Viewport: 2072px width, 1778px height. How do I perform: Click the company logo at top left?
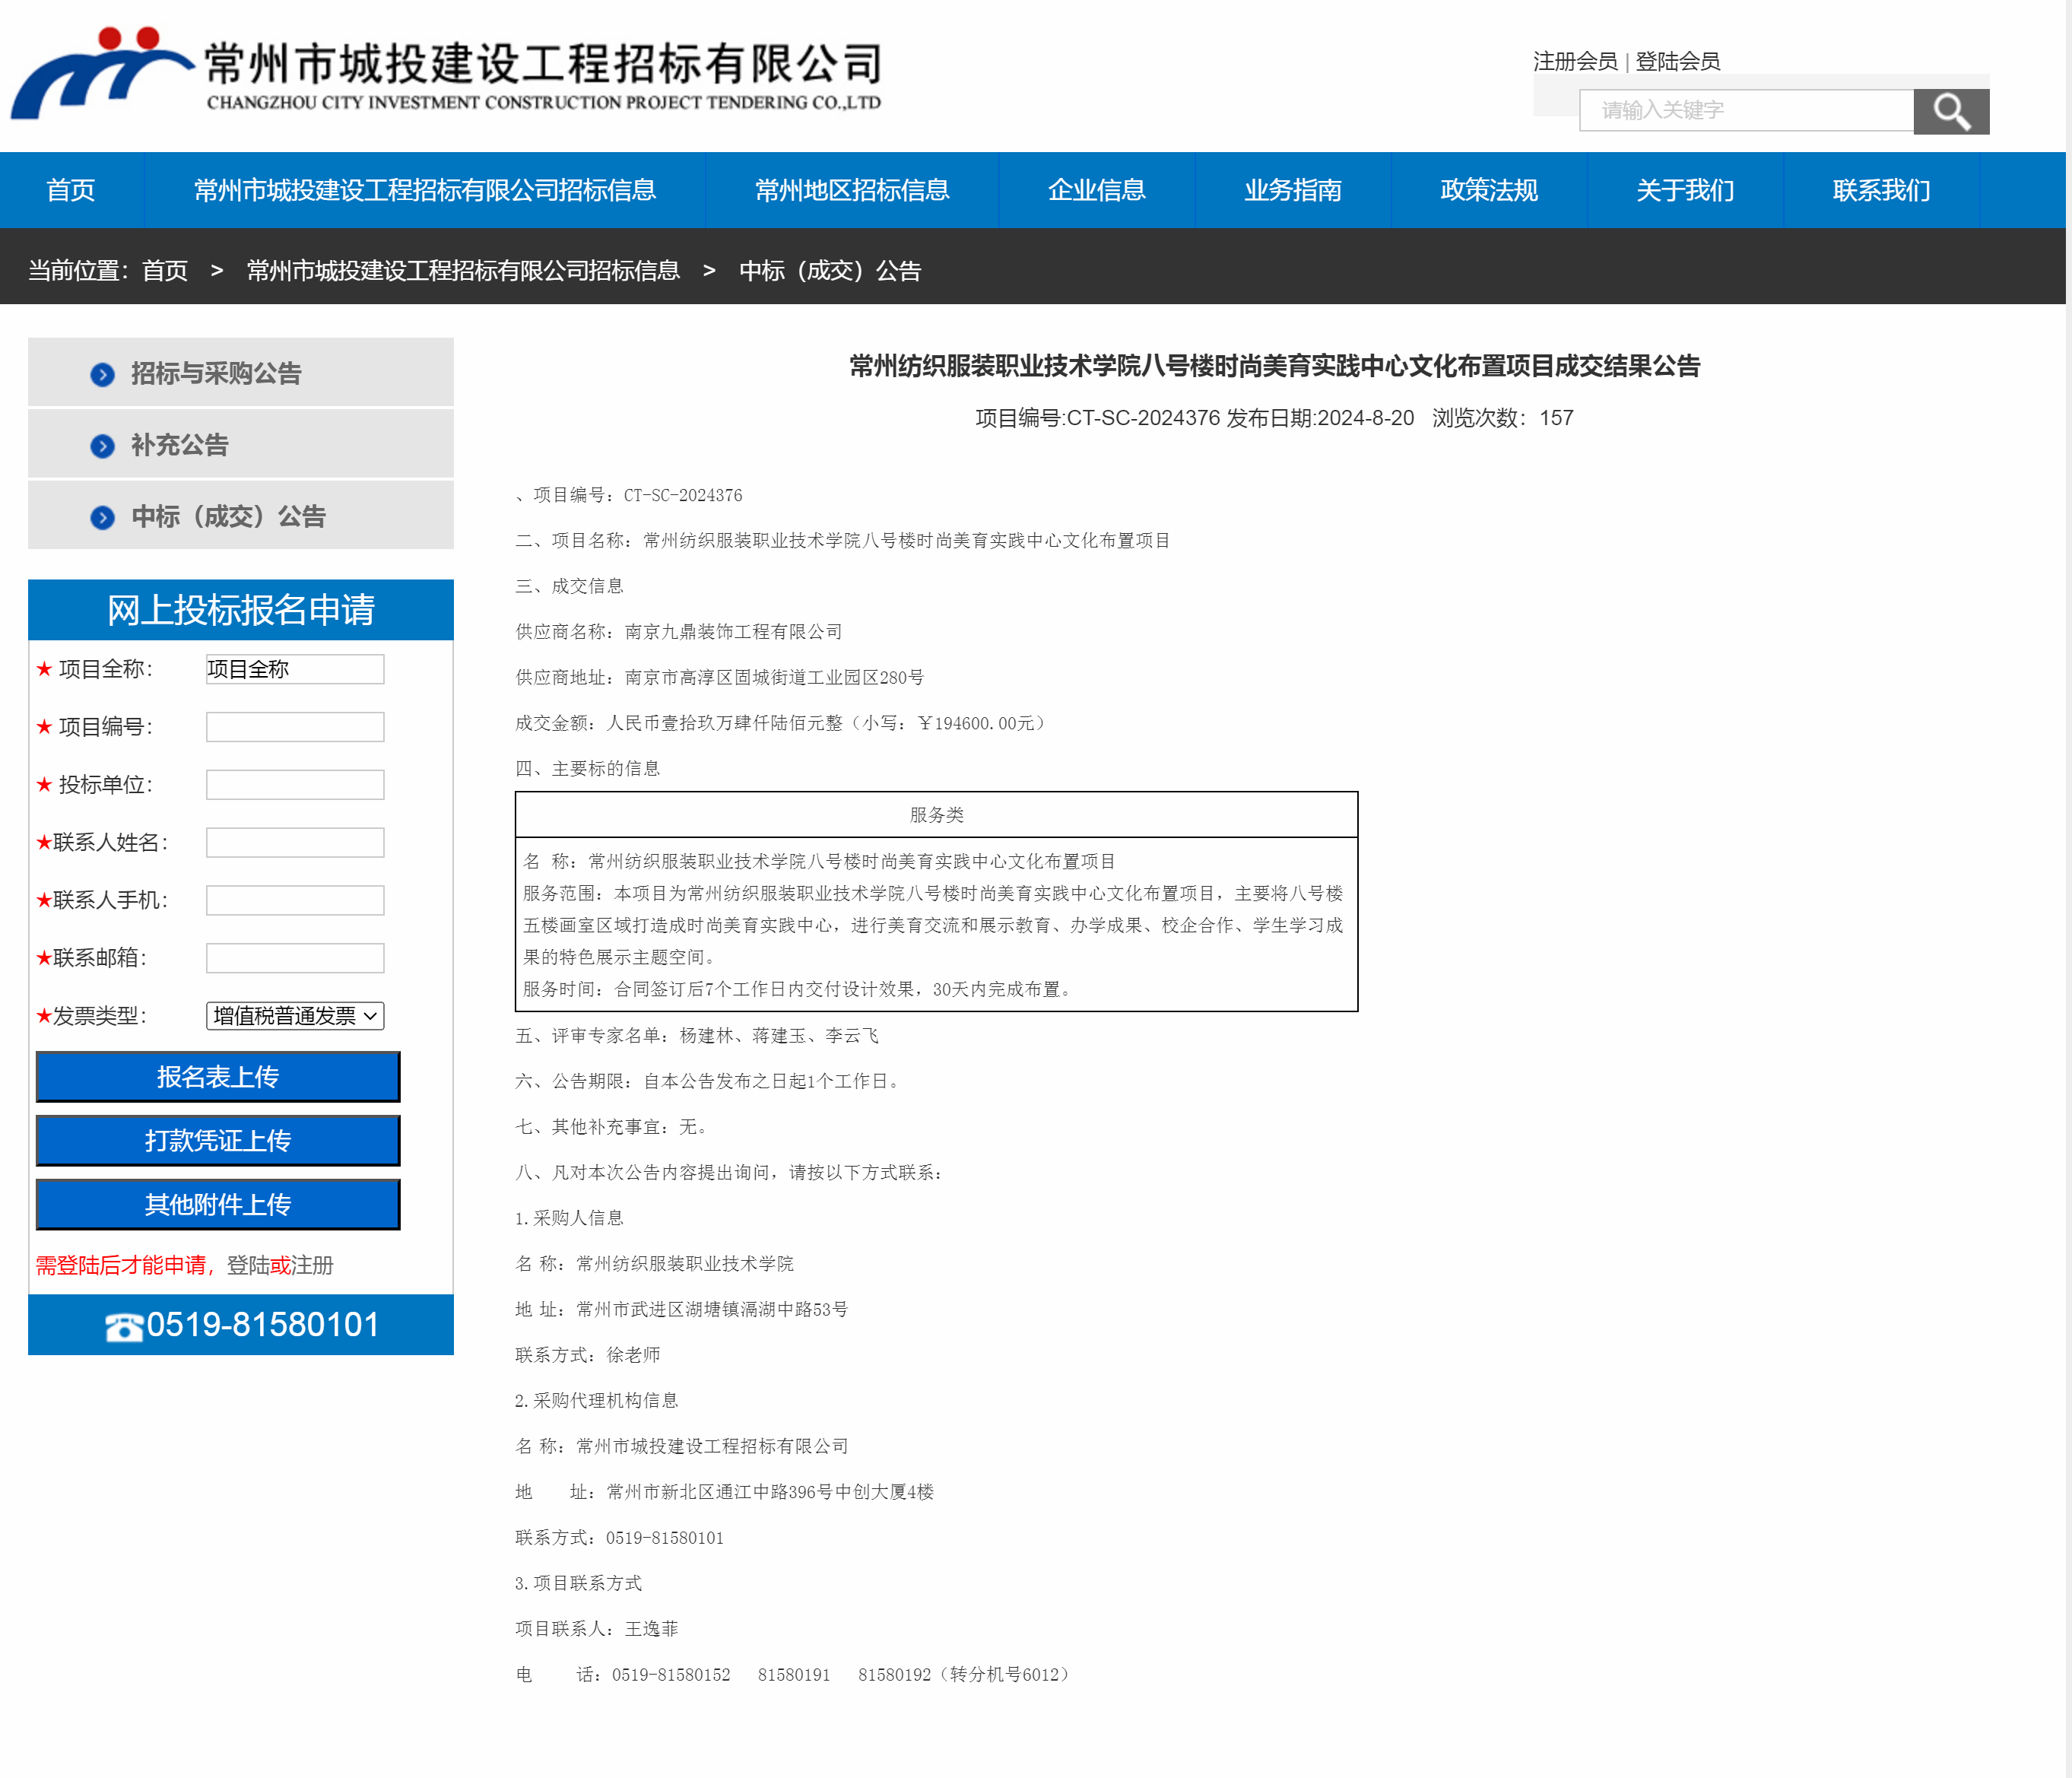[100, 73]
